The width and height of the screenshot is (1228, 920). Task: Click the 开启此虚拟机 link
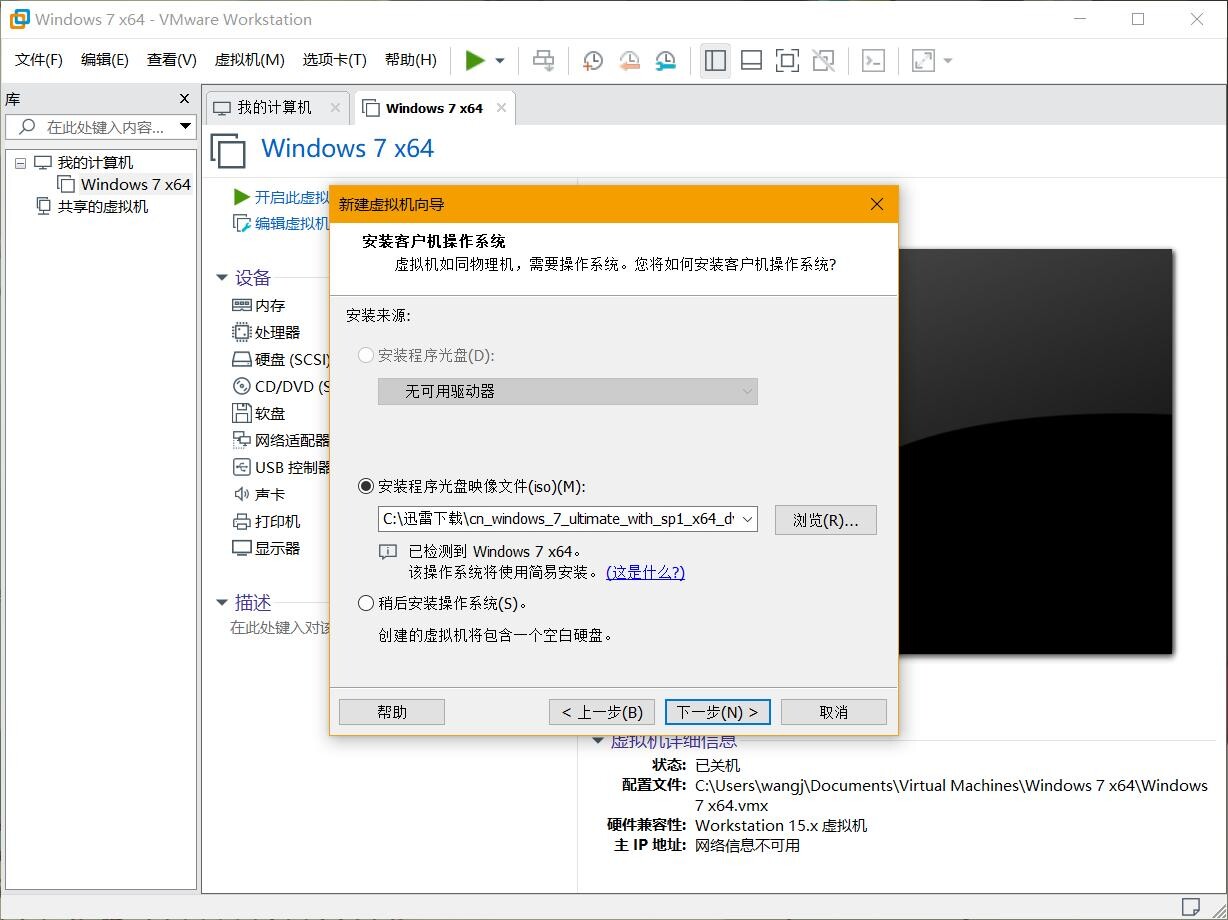[292, 197]
